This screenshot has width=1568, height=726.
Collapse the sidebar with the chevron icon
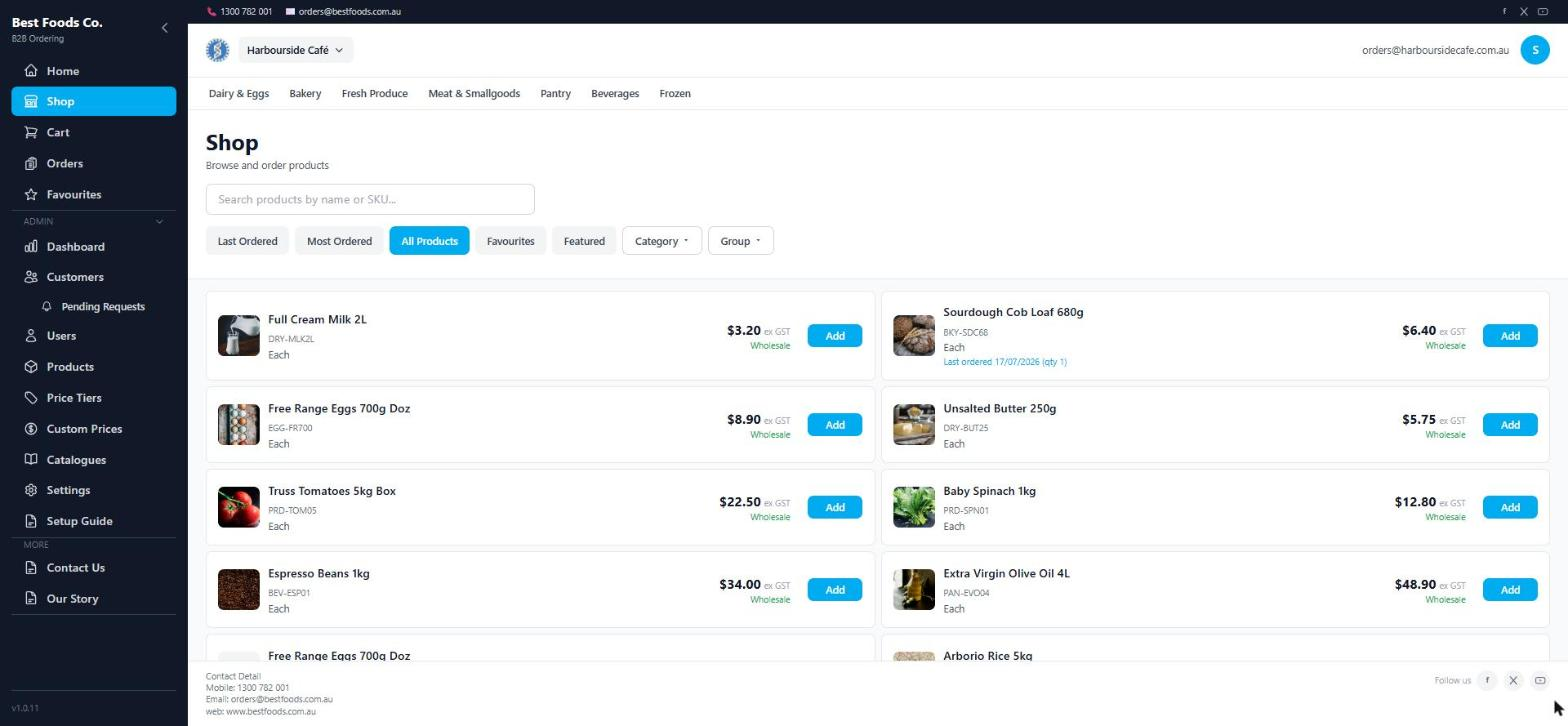tap(165, 28)
